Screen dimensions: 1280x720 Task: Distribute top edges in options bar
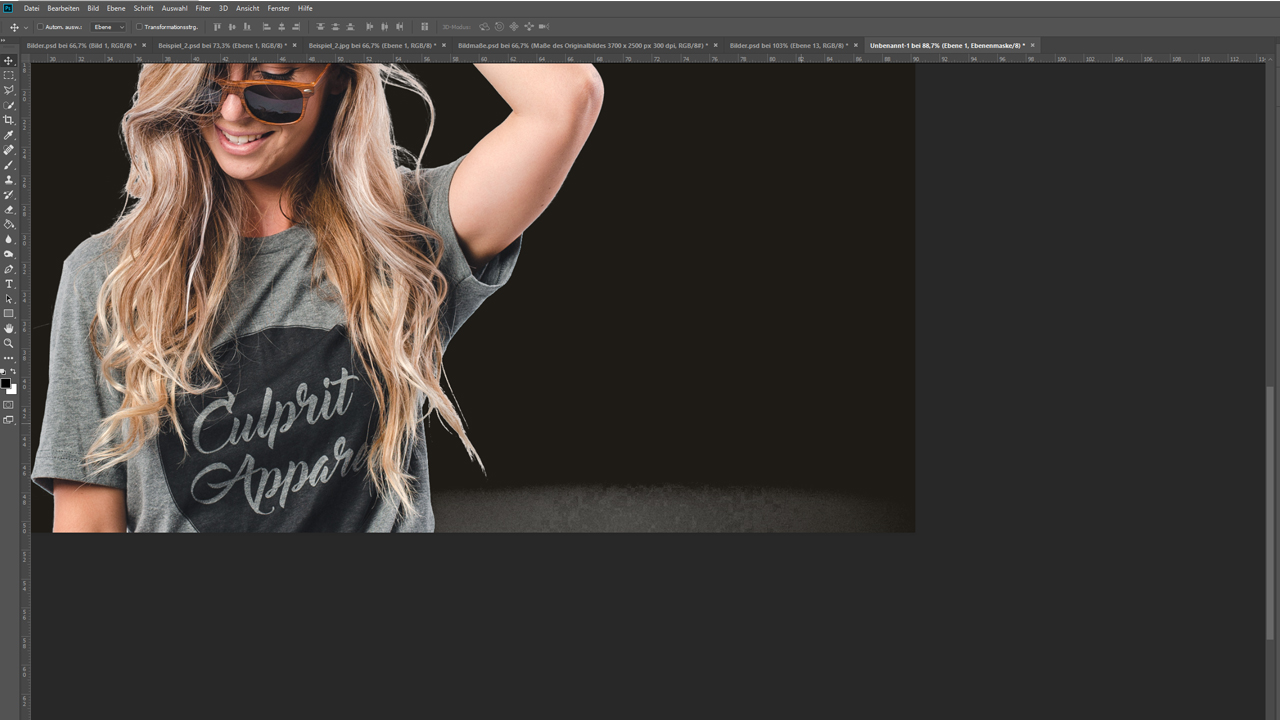coord(320,27)
